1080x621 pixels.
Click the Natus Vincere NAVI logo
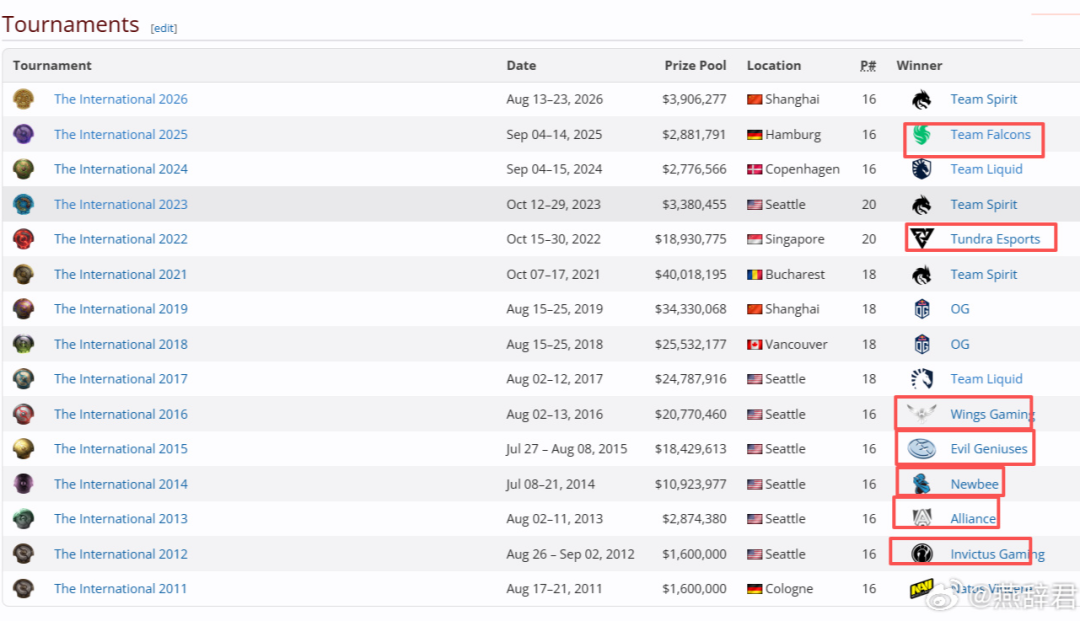point(922,589)
